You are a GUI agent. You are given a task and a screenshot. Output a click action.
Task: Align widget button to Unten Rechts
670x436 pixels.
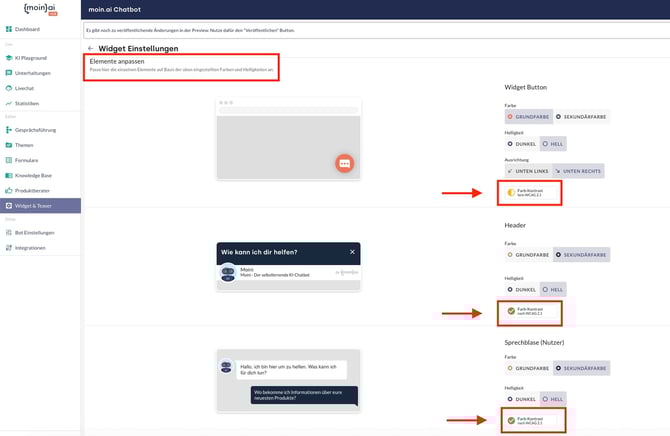(x=580, y=171)
